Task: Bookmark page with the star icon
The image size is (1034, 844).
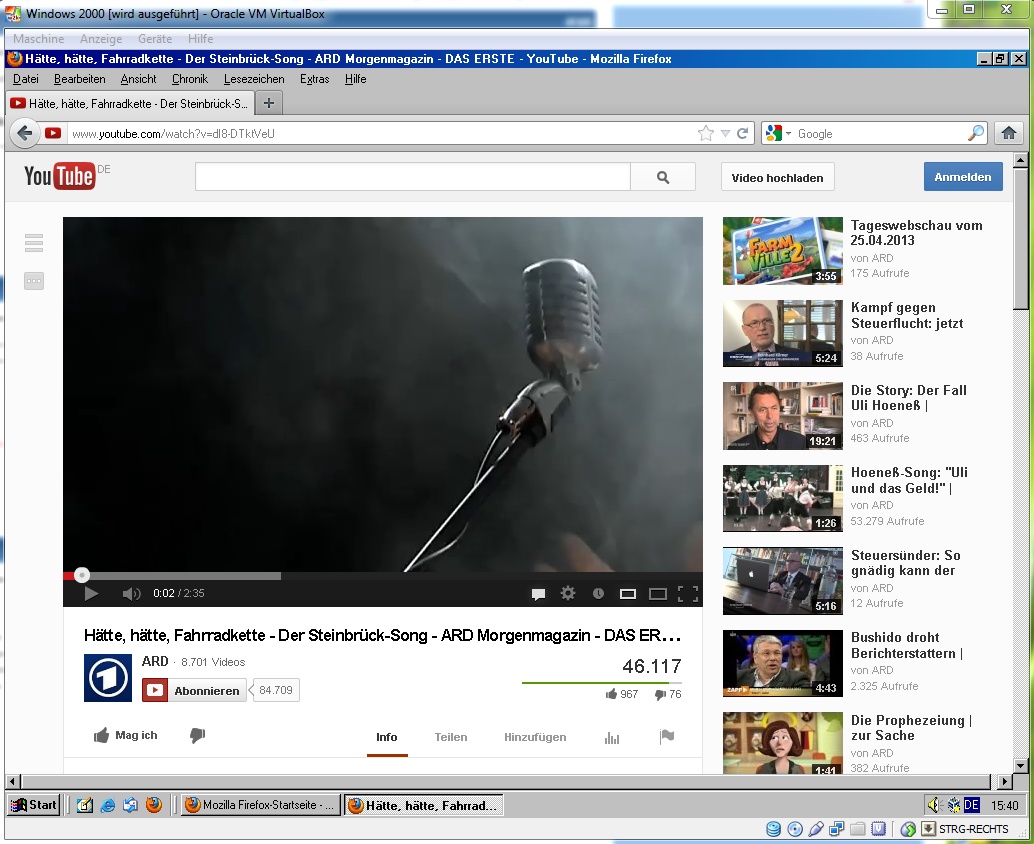Action: [x=706, y=133]
